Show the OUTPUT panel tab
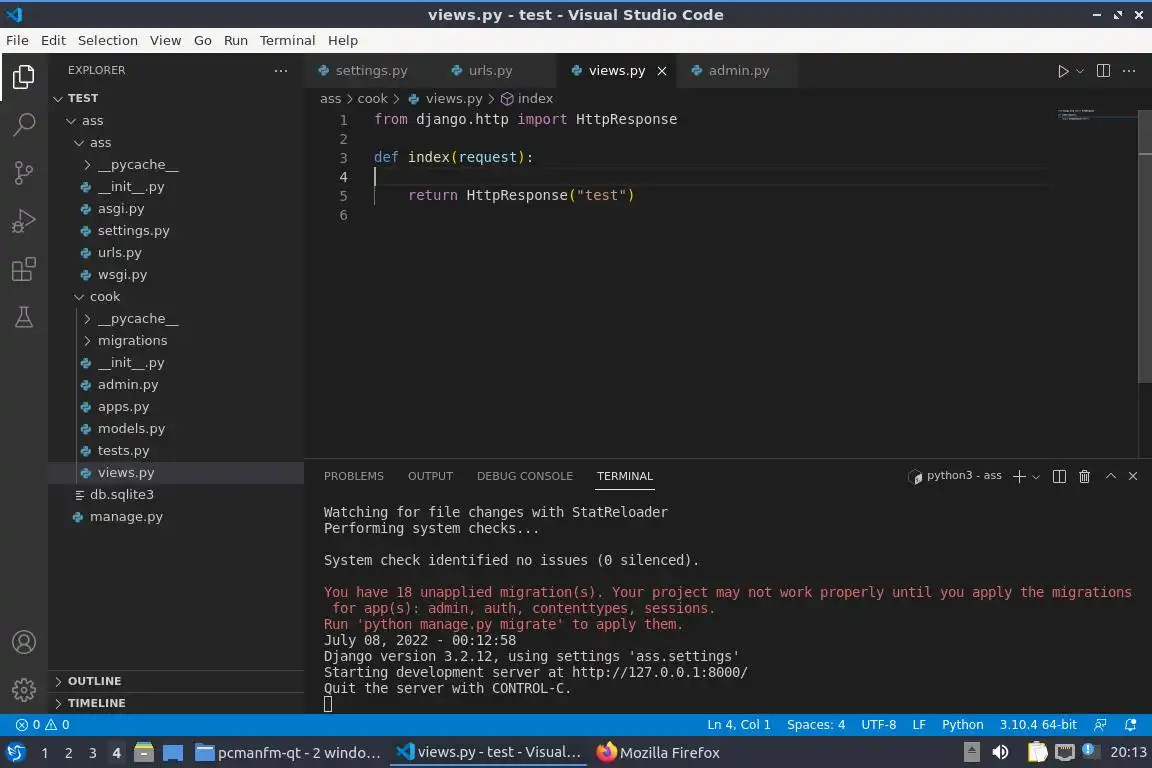Screen dimensions: 1152x768 431,476
